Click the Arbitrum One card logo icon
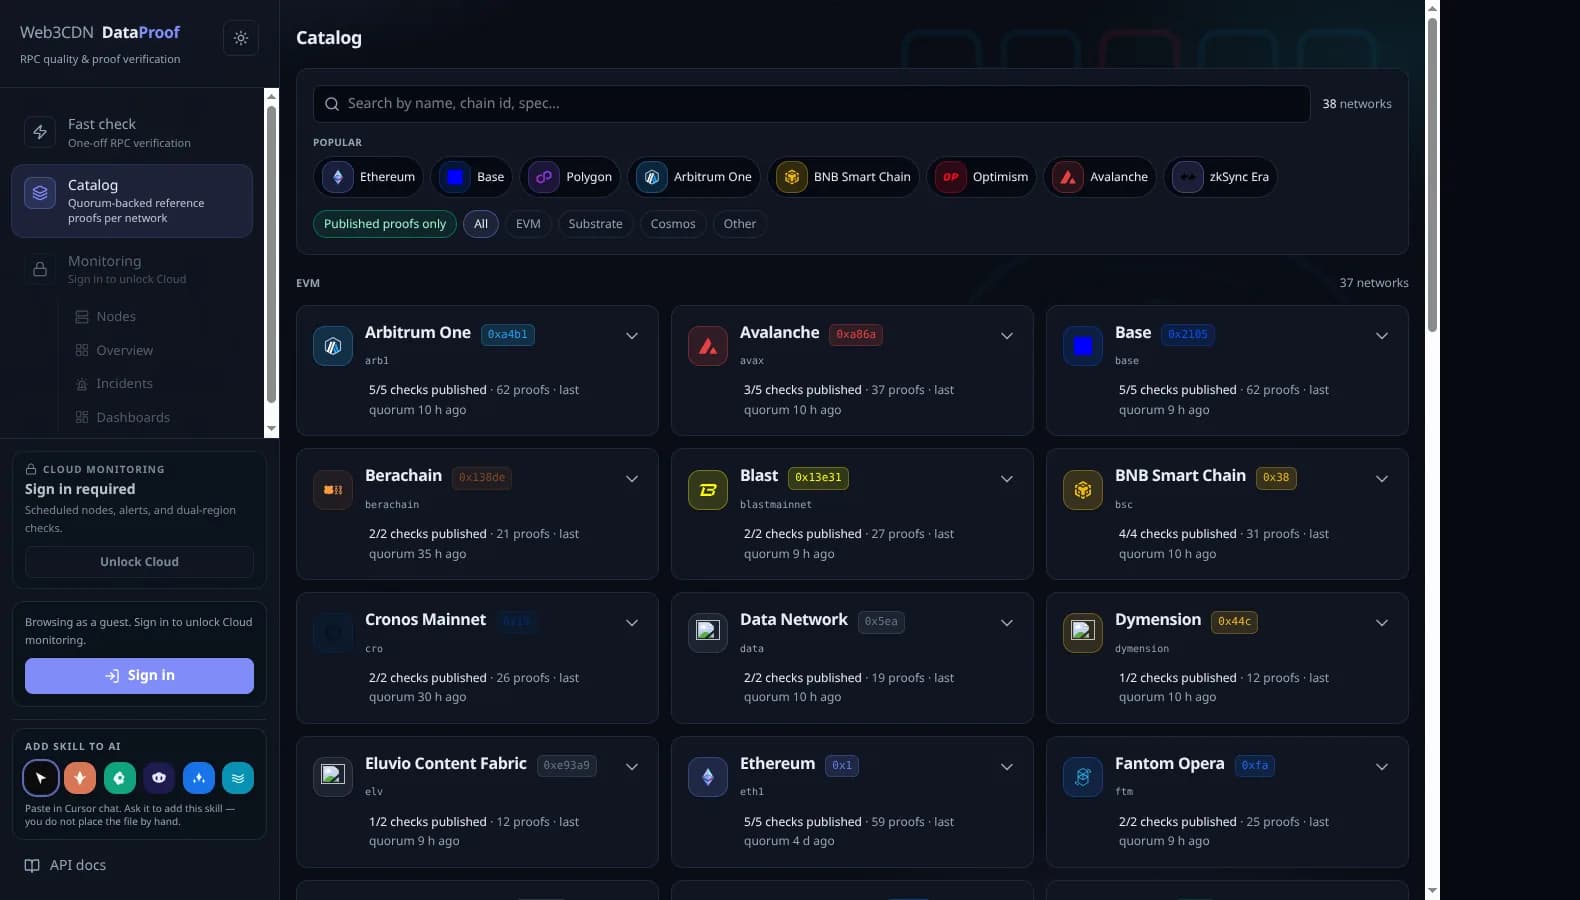1580x900 pixels. click(x=333, y=346)
